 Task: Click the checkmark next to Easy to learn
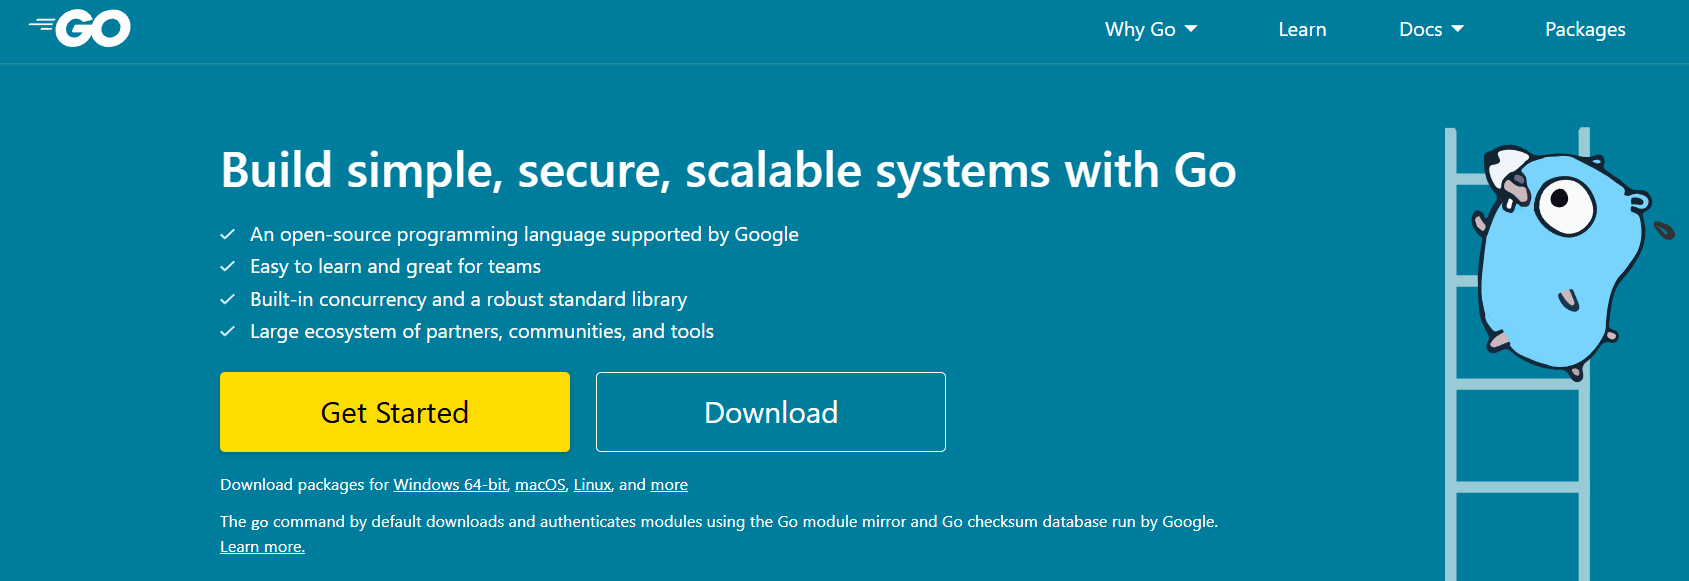tap(228, 267)
